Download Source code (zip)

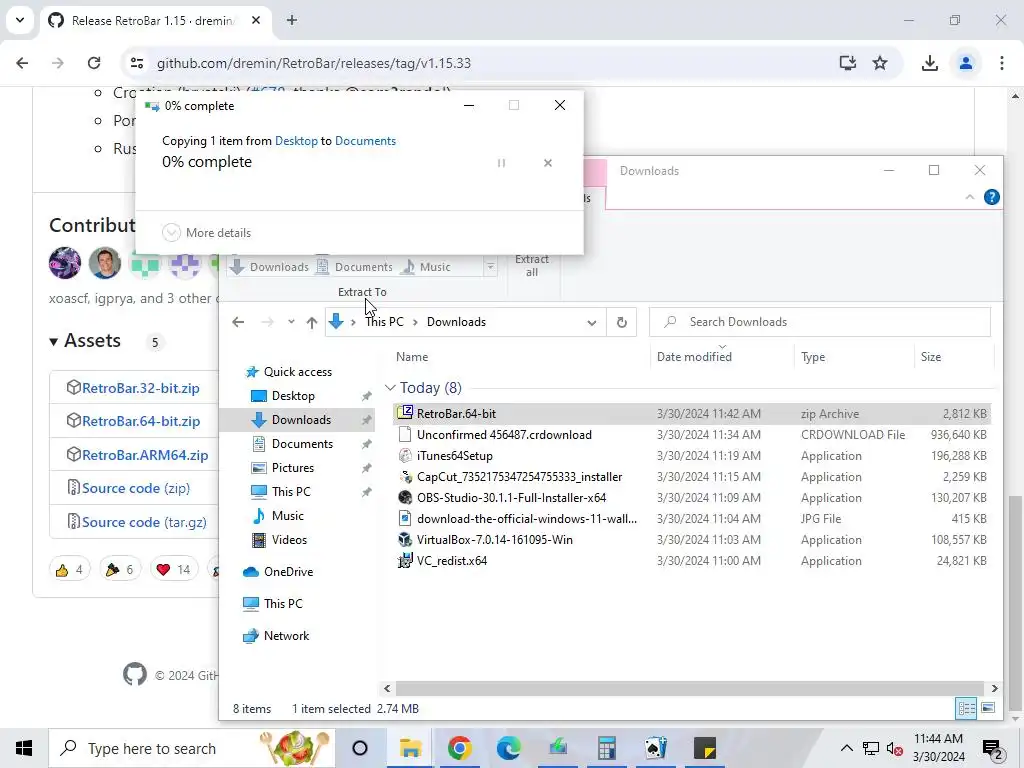(x=136, y=488)
